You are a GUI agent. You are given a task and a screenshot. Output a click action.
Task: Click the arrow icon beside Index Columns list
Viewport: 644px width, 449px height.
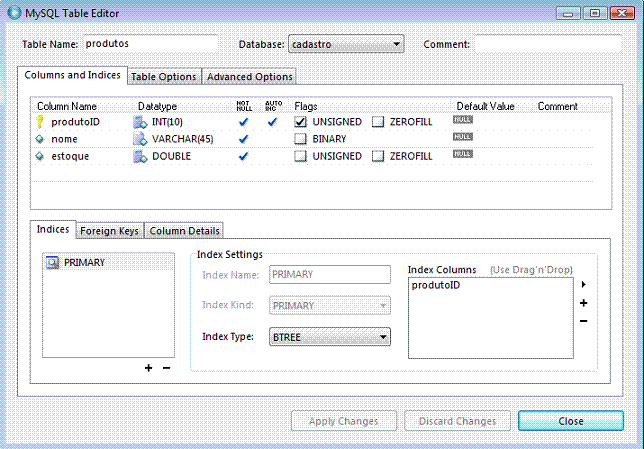point(584,284)
